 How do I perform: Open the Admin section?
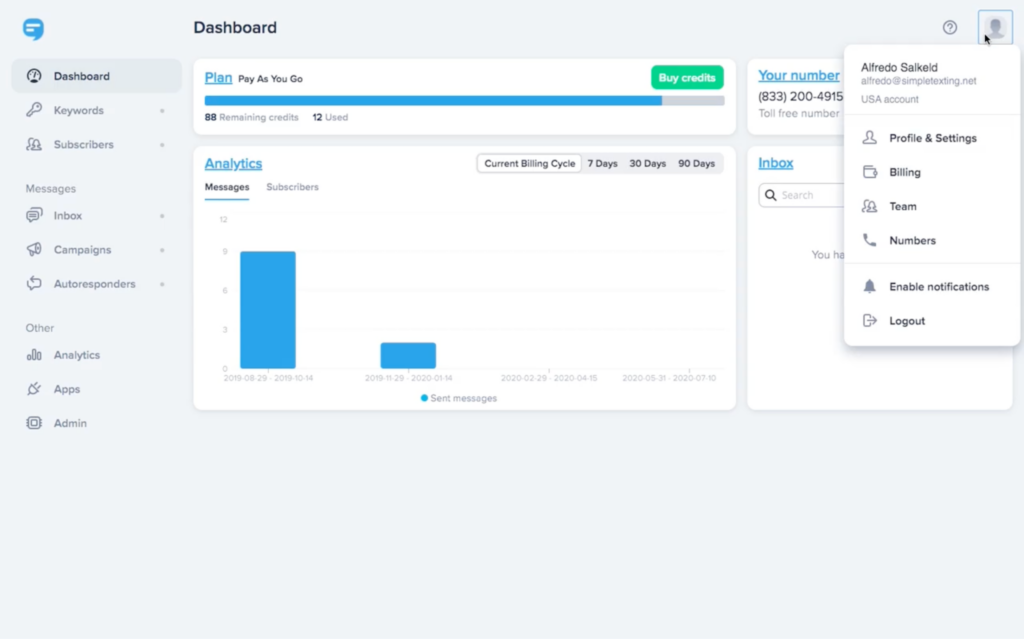coord(70,422)
